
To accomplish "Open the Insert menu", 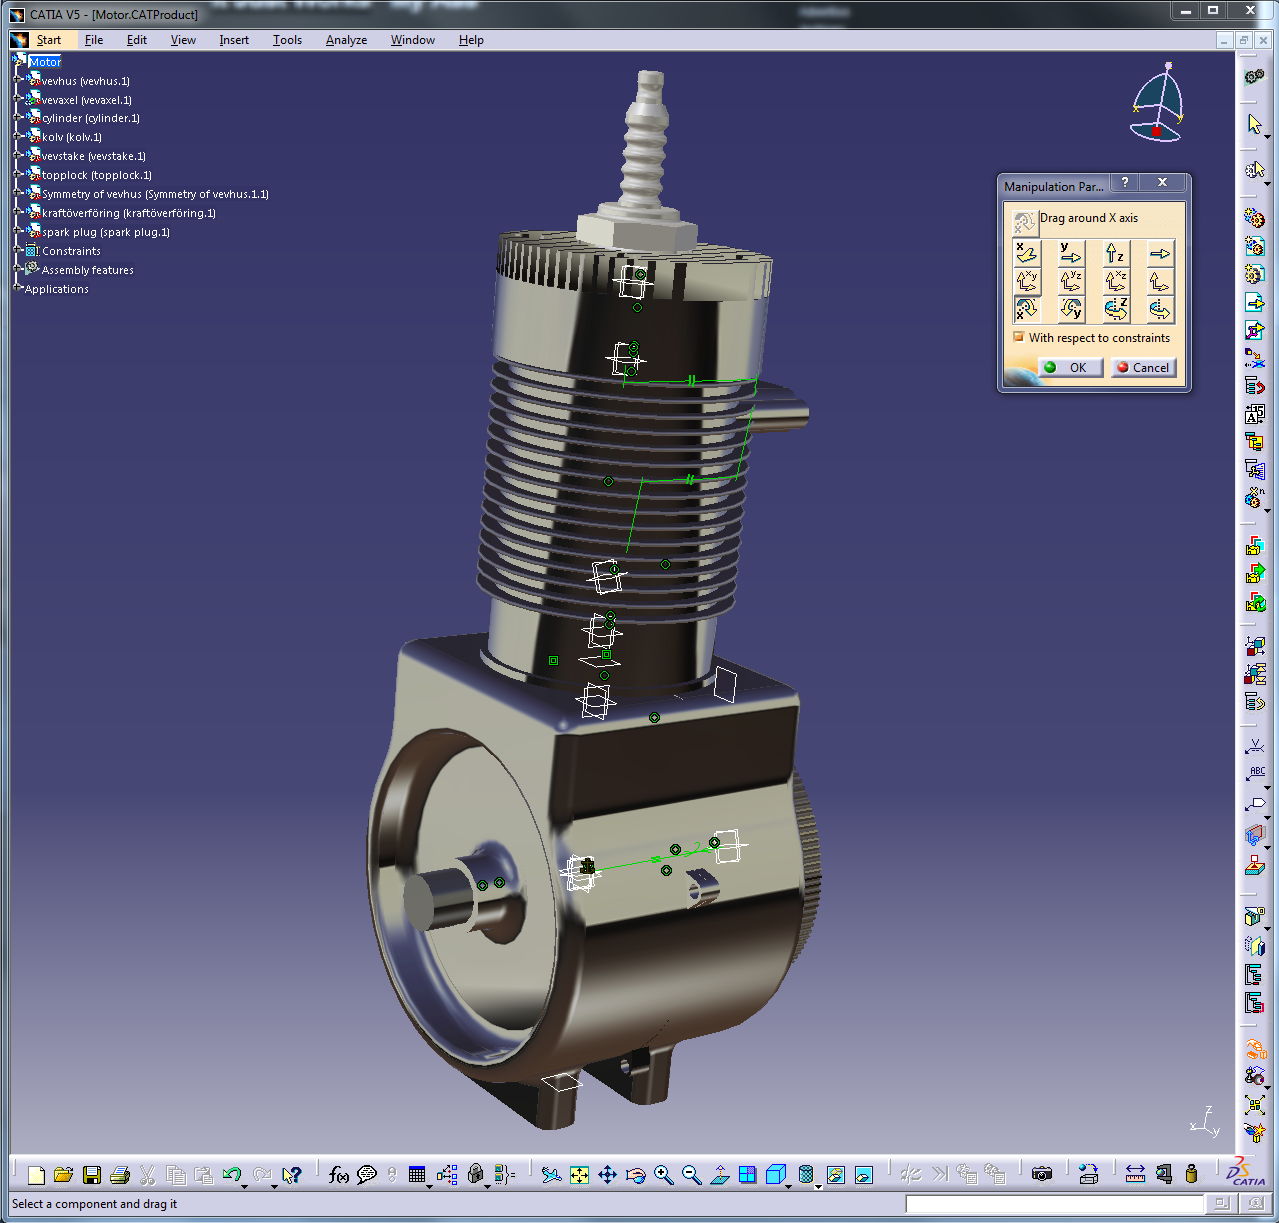I will 234,40.
